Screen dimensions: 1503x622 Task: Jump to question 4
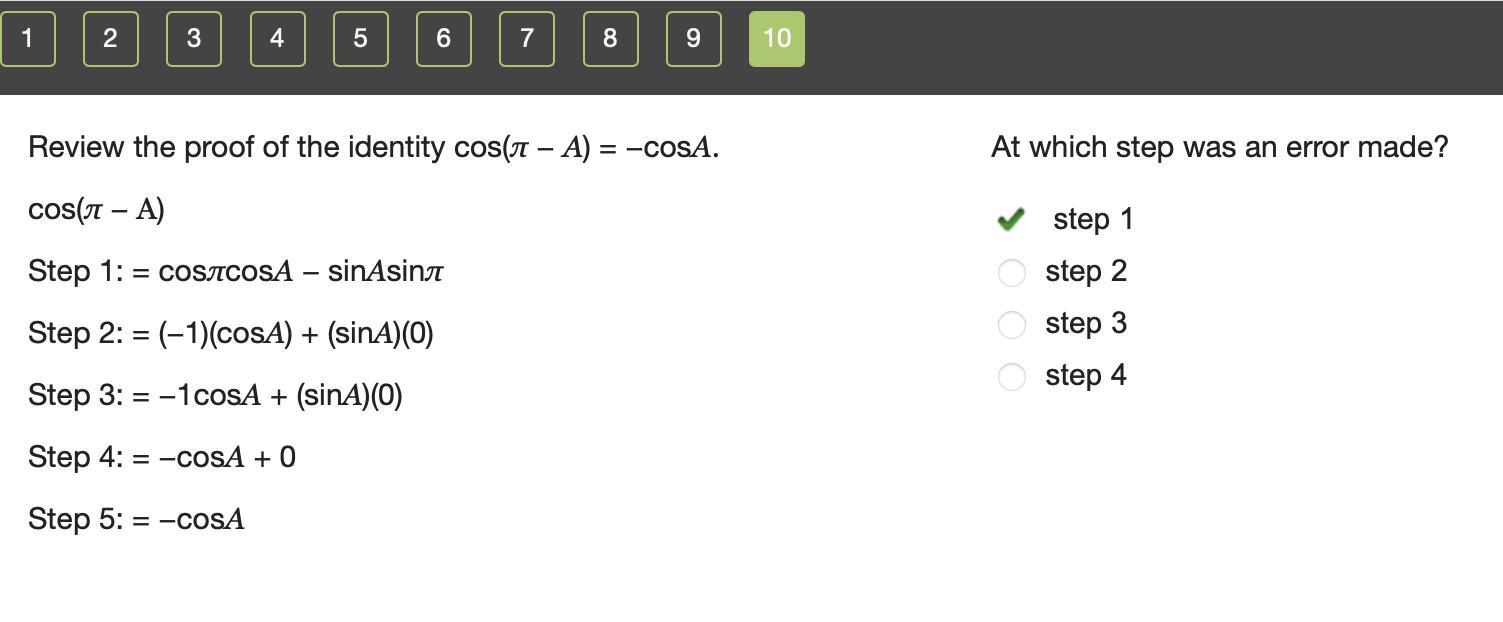pos(277,39)
